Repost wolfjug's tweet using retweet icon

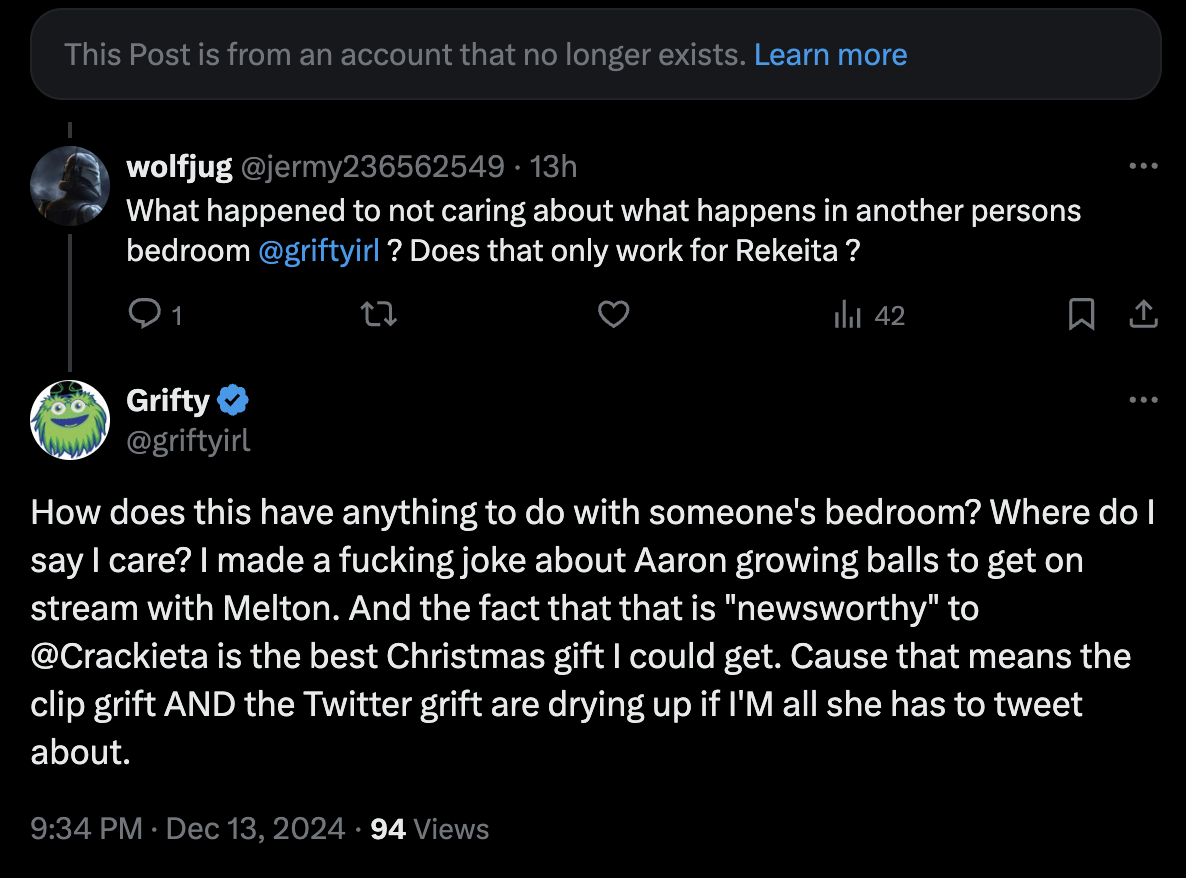click(x=378, y=314)
